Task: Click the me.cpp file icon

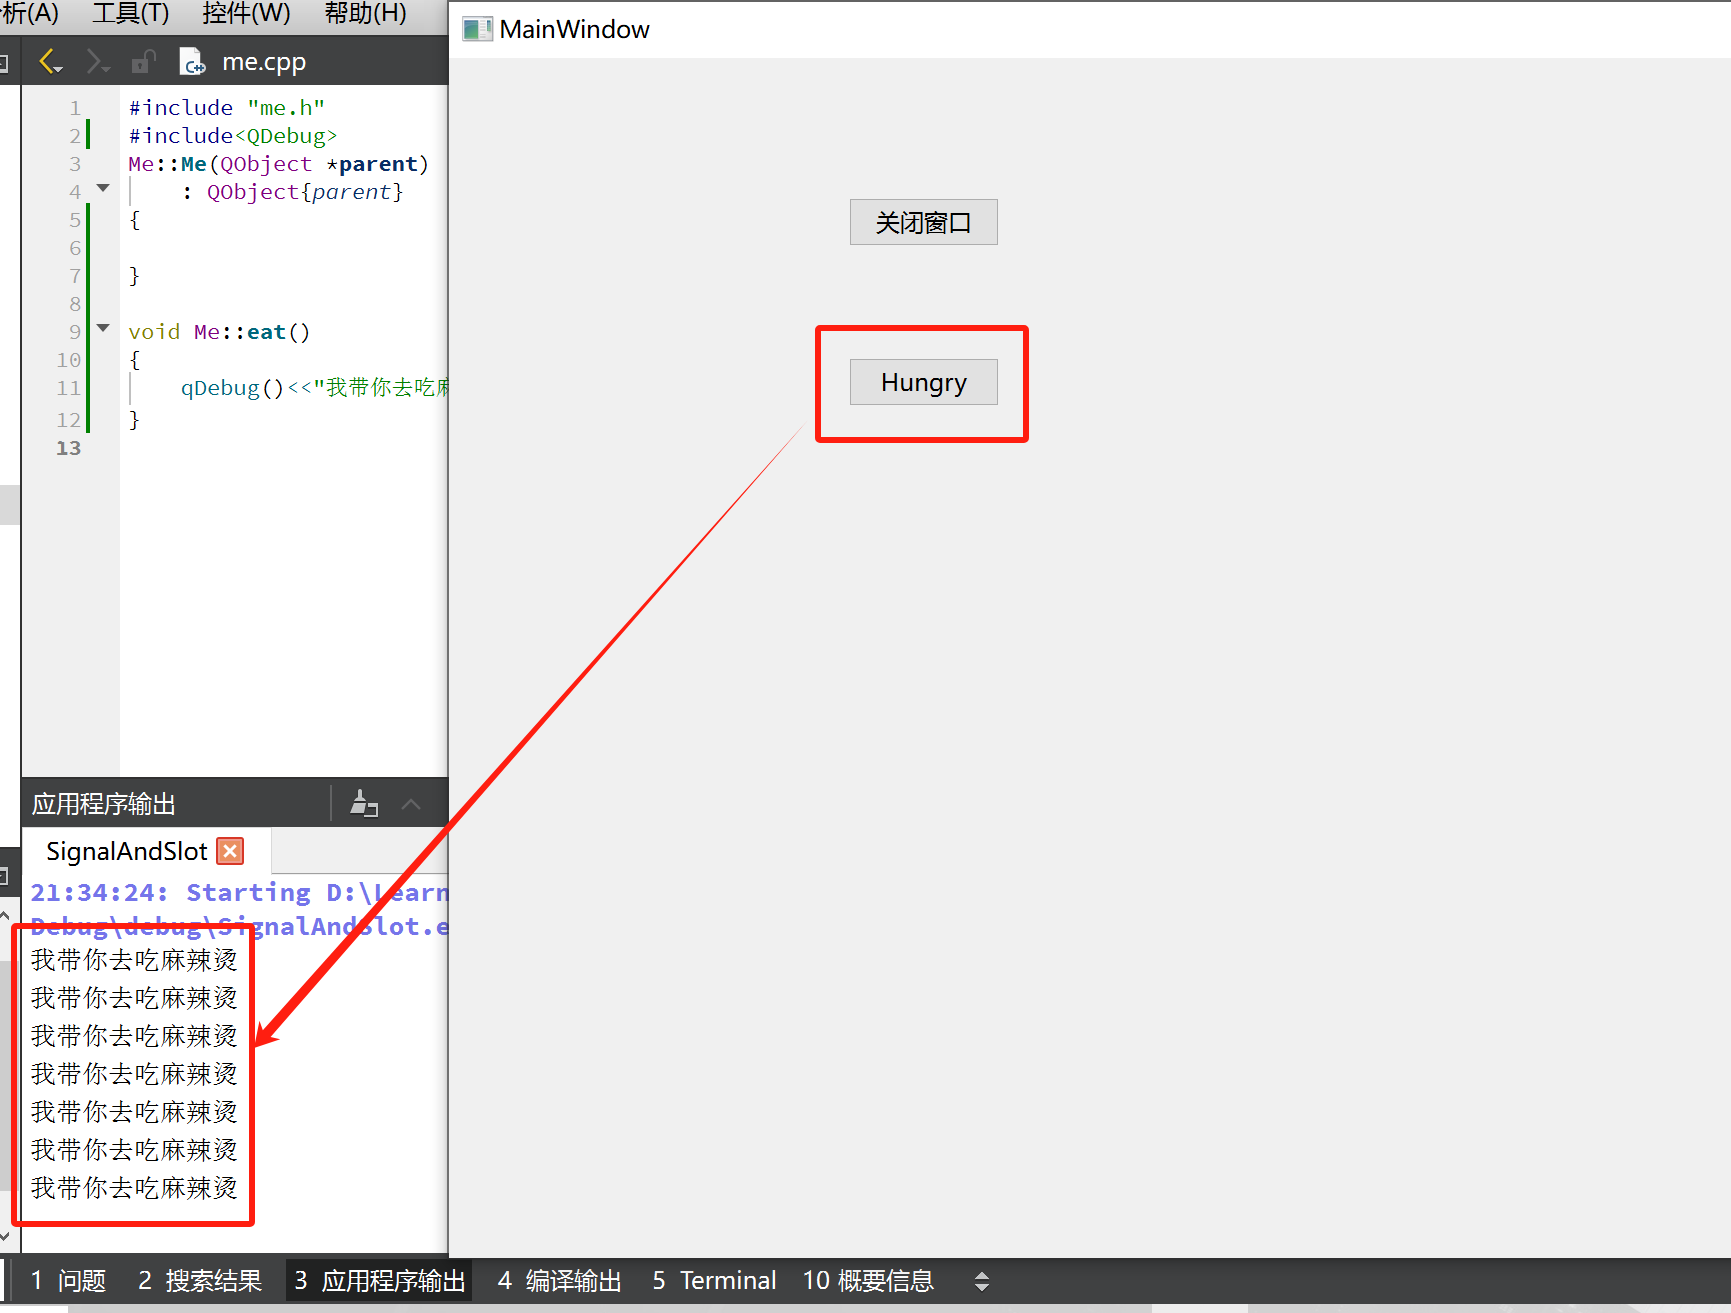Action: pyautogui.click(x=192, y=62)
